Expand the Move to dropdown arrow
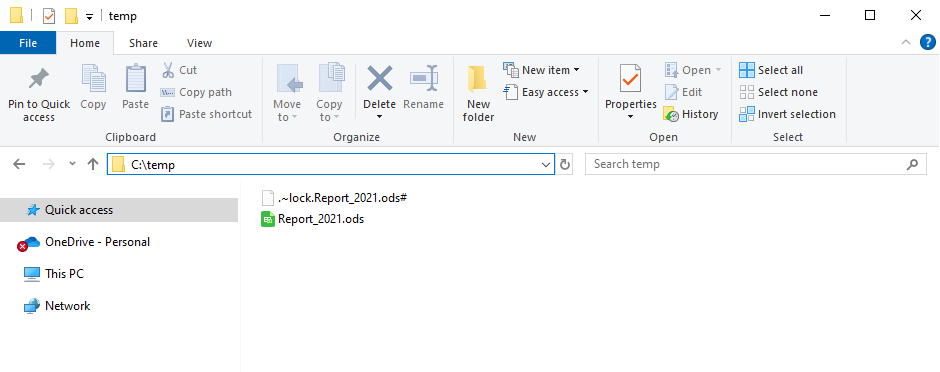The width and height of the screenshot is (940, 372). pos(294,117)
